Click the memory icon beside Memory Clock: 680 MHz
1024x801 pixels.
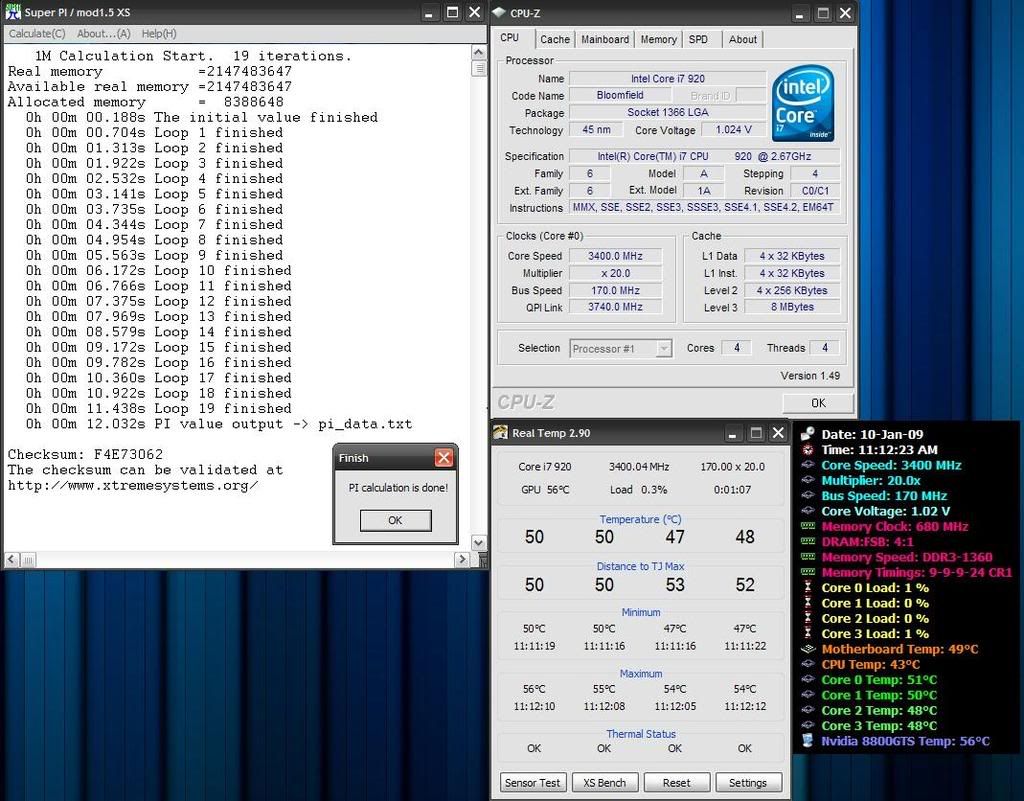(x=808, y=526)
